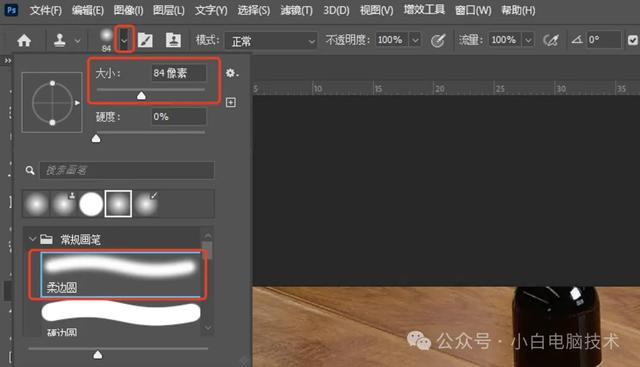Select the 柔边圆 brush preset
This screenshot has width=640, height=367.
point(121,274)
